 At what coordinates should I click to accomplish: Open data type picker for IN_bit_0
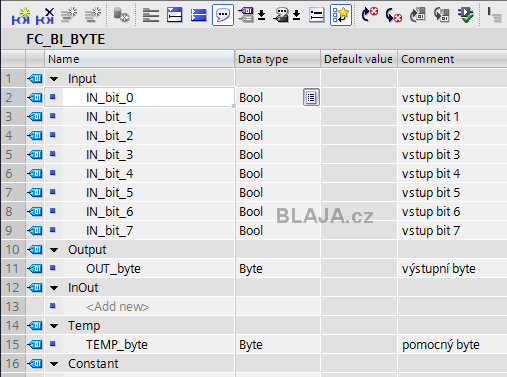pyautogui.click(x=311, y=97)
